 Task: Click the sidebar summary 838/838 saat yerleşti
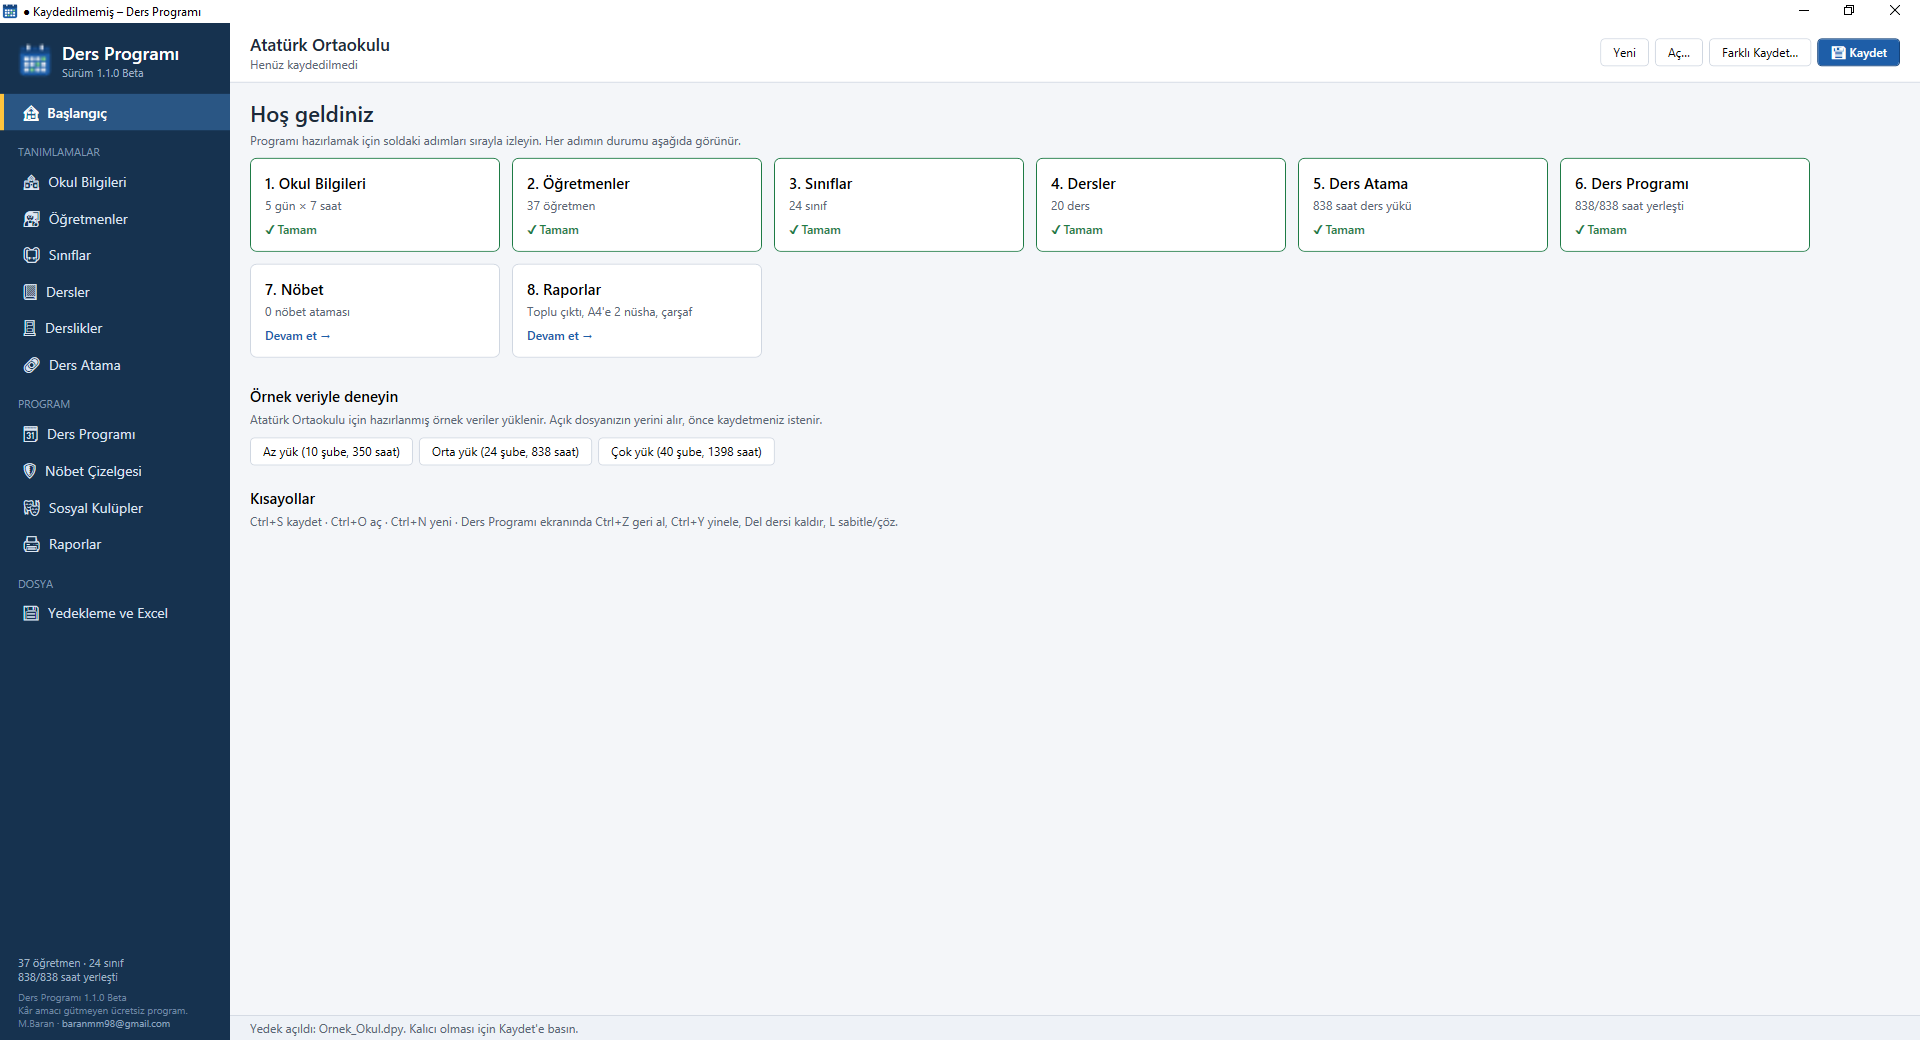[68, 978]
